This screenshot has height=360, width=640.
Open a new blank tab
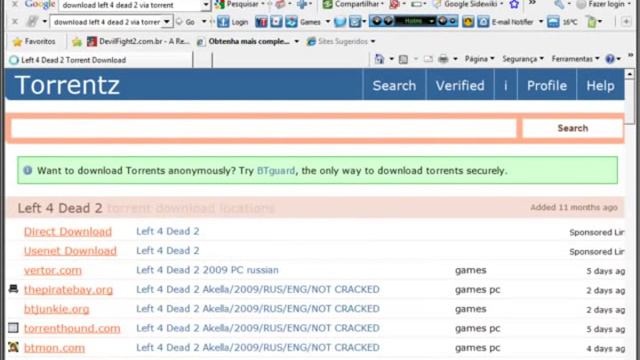[202, 60]
